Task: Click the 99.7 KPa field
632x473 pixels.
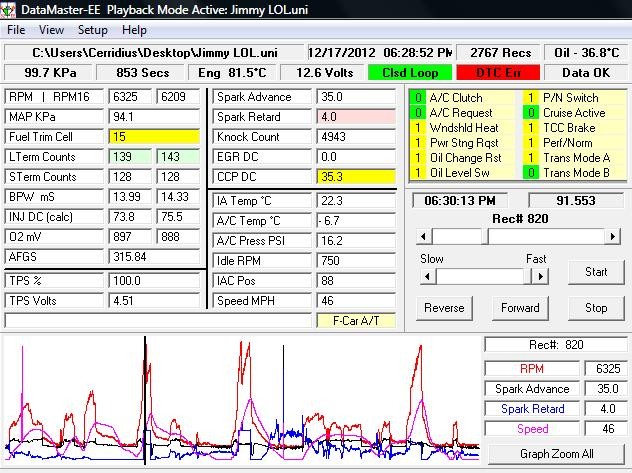Action: (x=50, y=73)
